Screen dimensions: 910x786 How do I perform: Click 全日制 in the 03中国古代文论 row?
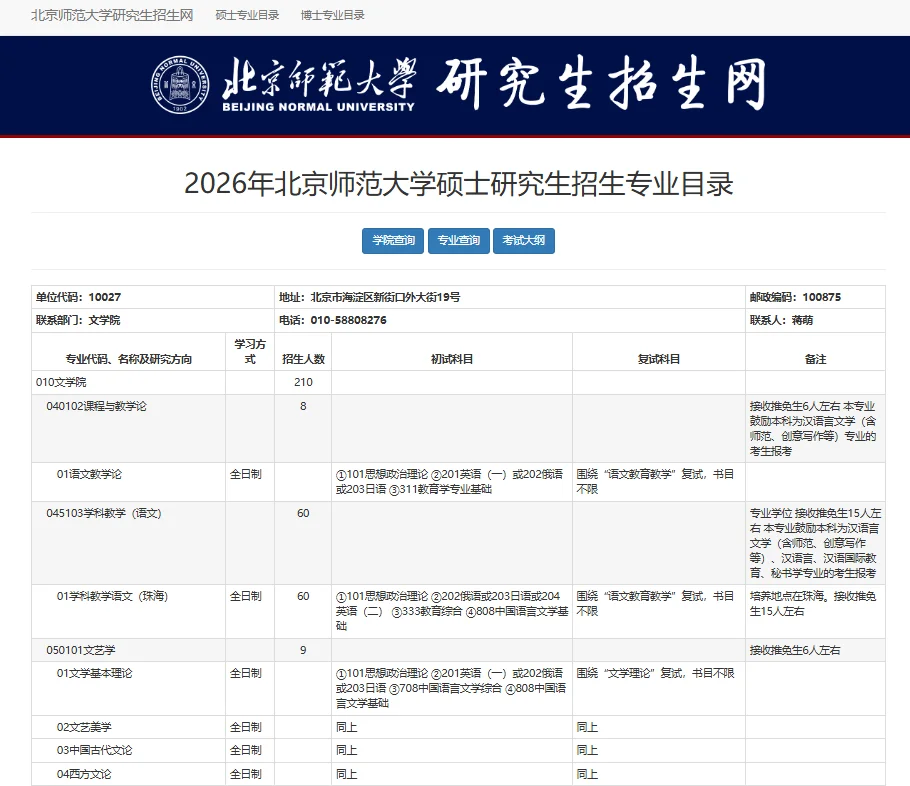pyautogui.click(x=245, y=751)
